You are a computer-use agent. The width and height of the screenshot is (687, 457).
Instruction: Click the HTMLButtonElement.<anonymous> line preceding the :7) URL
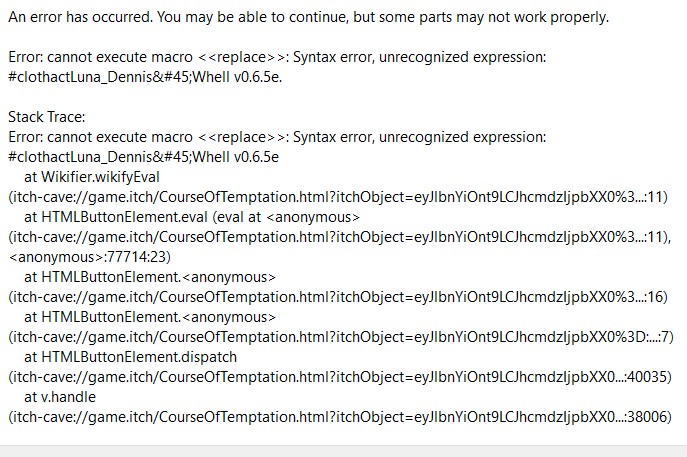(150, 317)
